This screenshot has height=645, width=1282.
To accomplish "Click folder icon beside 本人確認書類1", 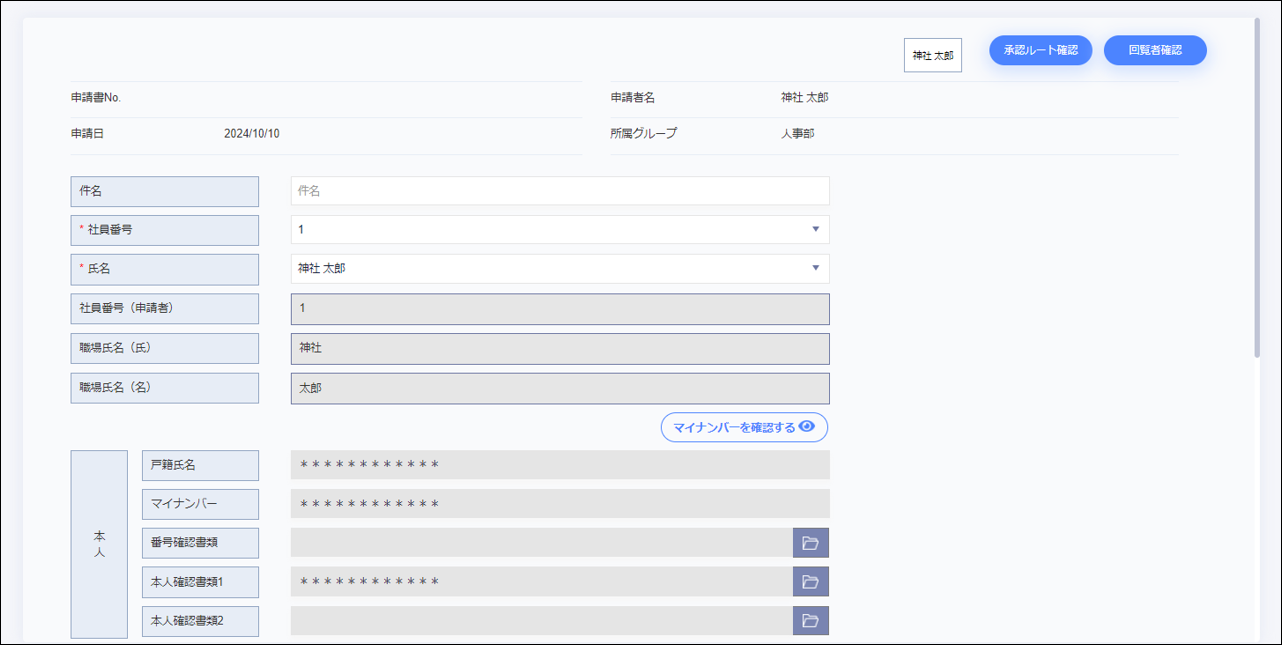I will click(810, 582).
